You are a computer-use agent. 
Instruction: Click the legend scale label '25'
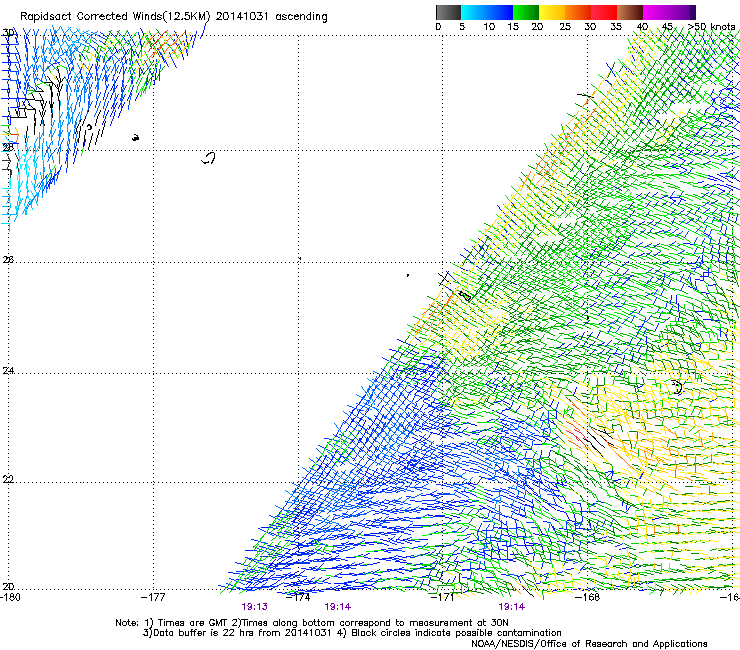click(565, 27)
